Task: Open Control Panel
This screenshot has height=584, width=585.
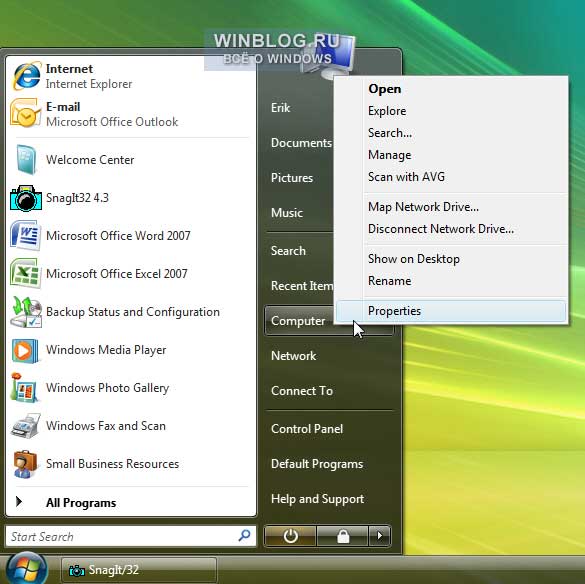Action: coord(307,429)
